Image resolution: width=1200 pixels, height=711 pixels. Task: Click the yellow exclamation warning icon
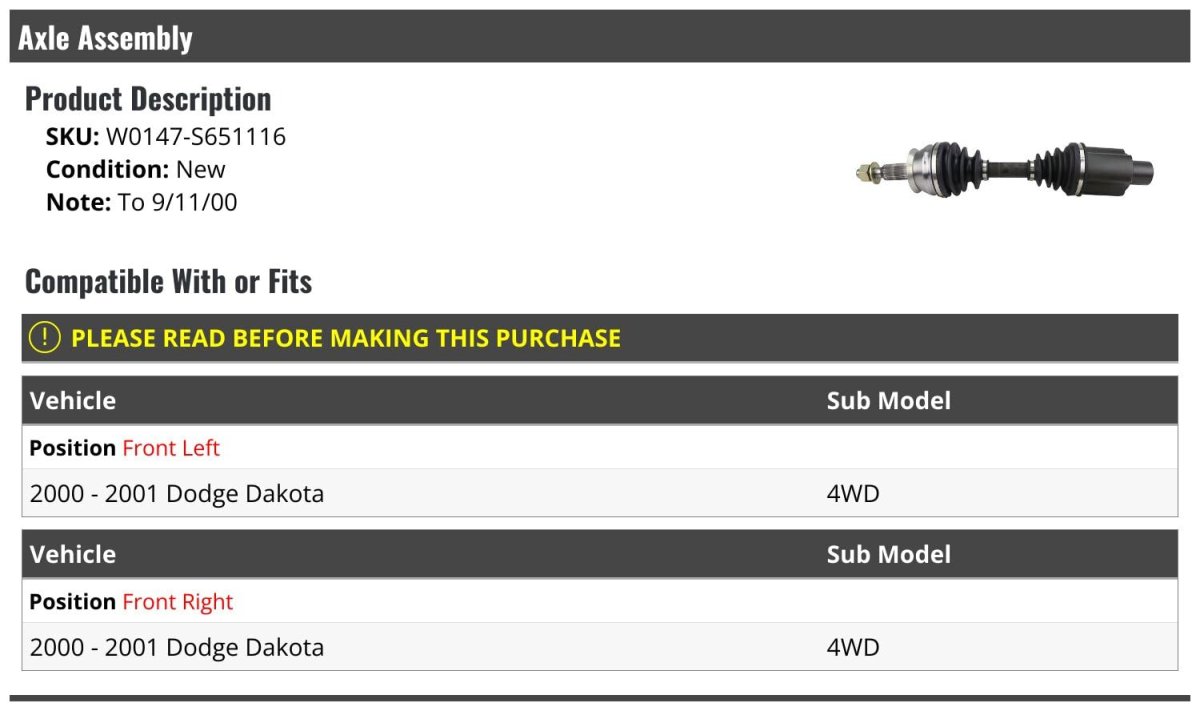pos(45,338)
